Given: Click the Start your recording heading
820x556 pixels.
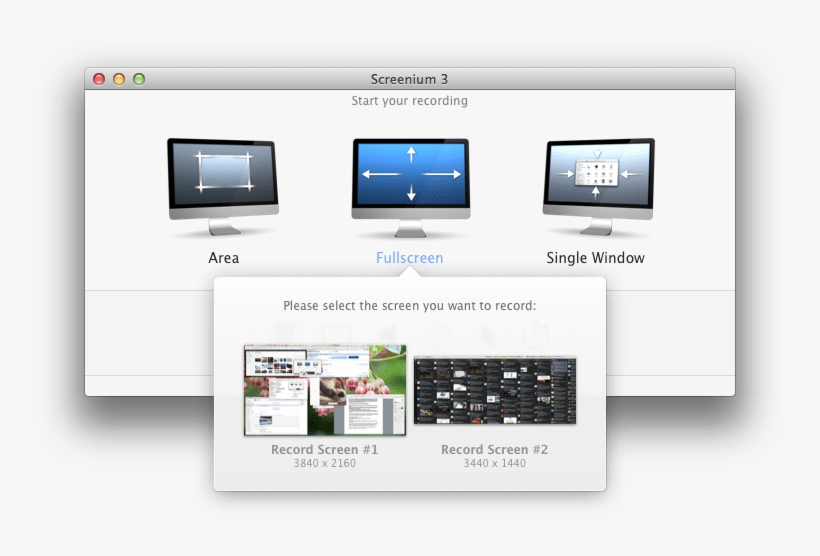Looking at the screenshot, I should tap(410, 101).
